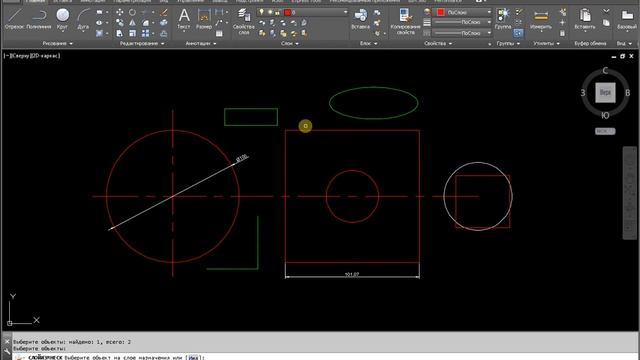Activate the rectangular Array tool
This screenshot has width=640, height=360.
click(x=146, y=33)
